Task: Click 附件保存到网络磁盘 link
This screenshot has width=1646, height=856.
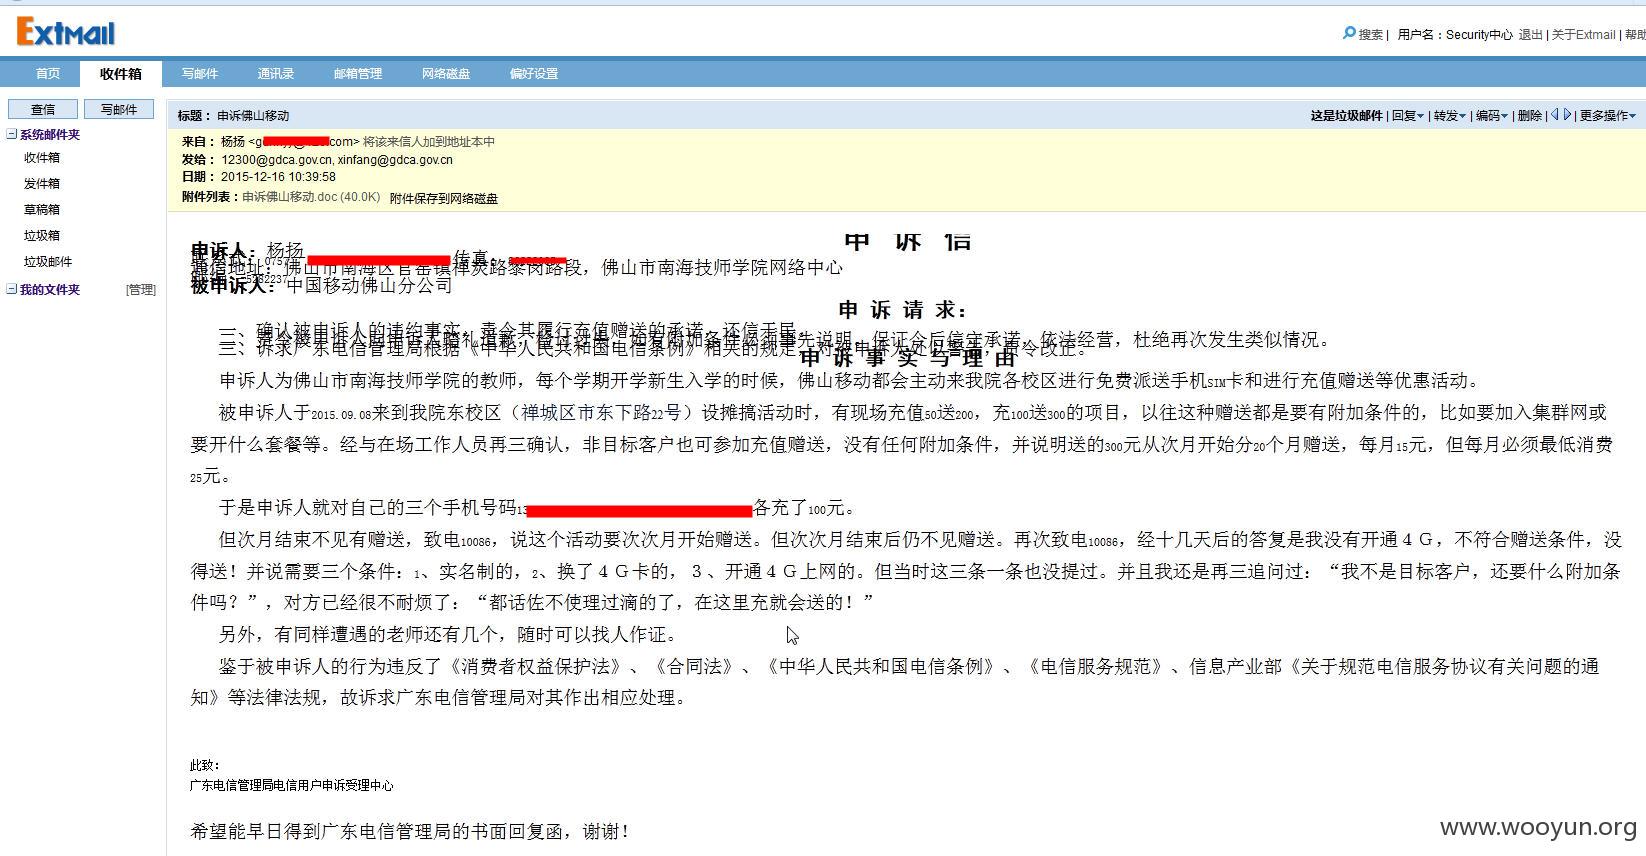Action: tap(444, 199)
